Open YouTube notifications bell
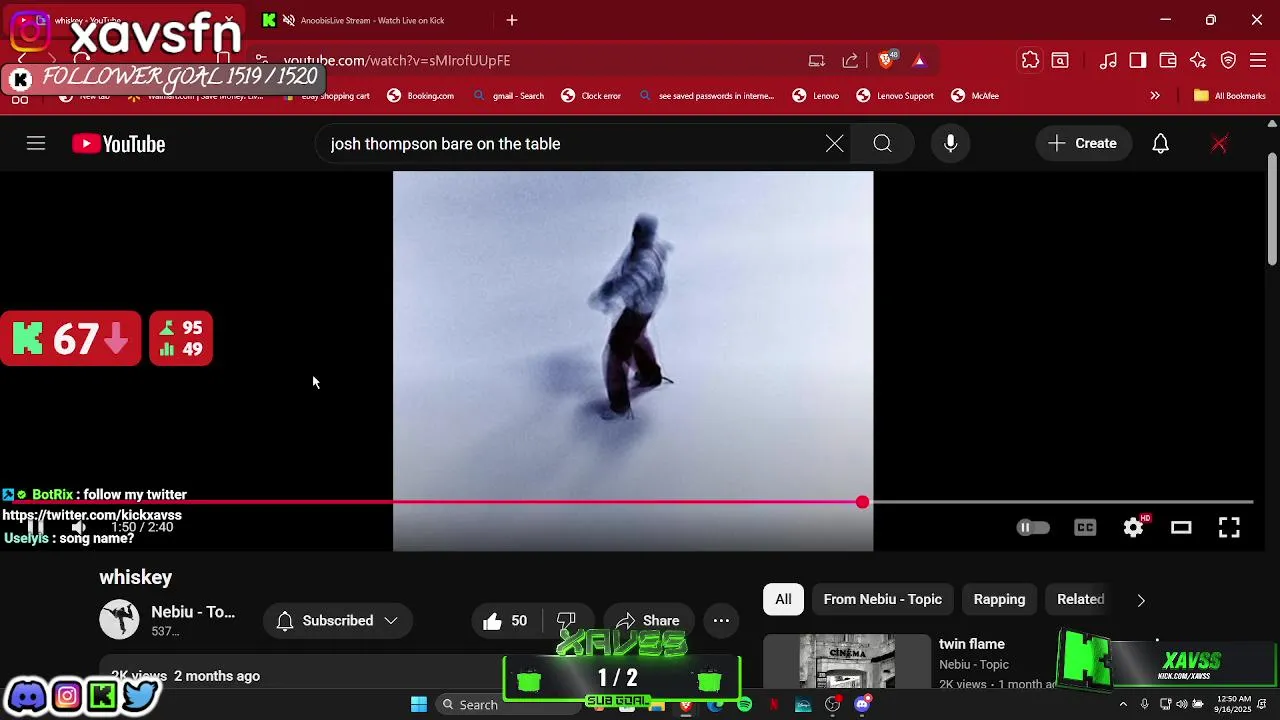This screenshot has height=720, width=1280. pyautogui.click(x=1160, y=144)
